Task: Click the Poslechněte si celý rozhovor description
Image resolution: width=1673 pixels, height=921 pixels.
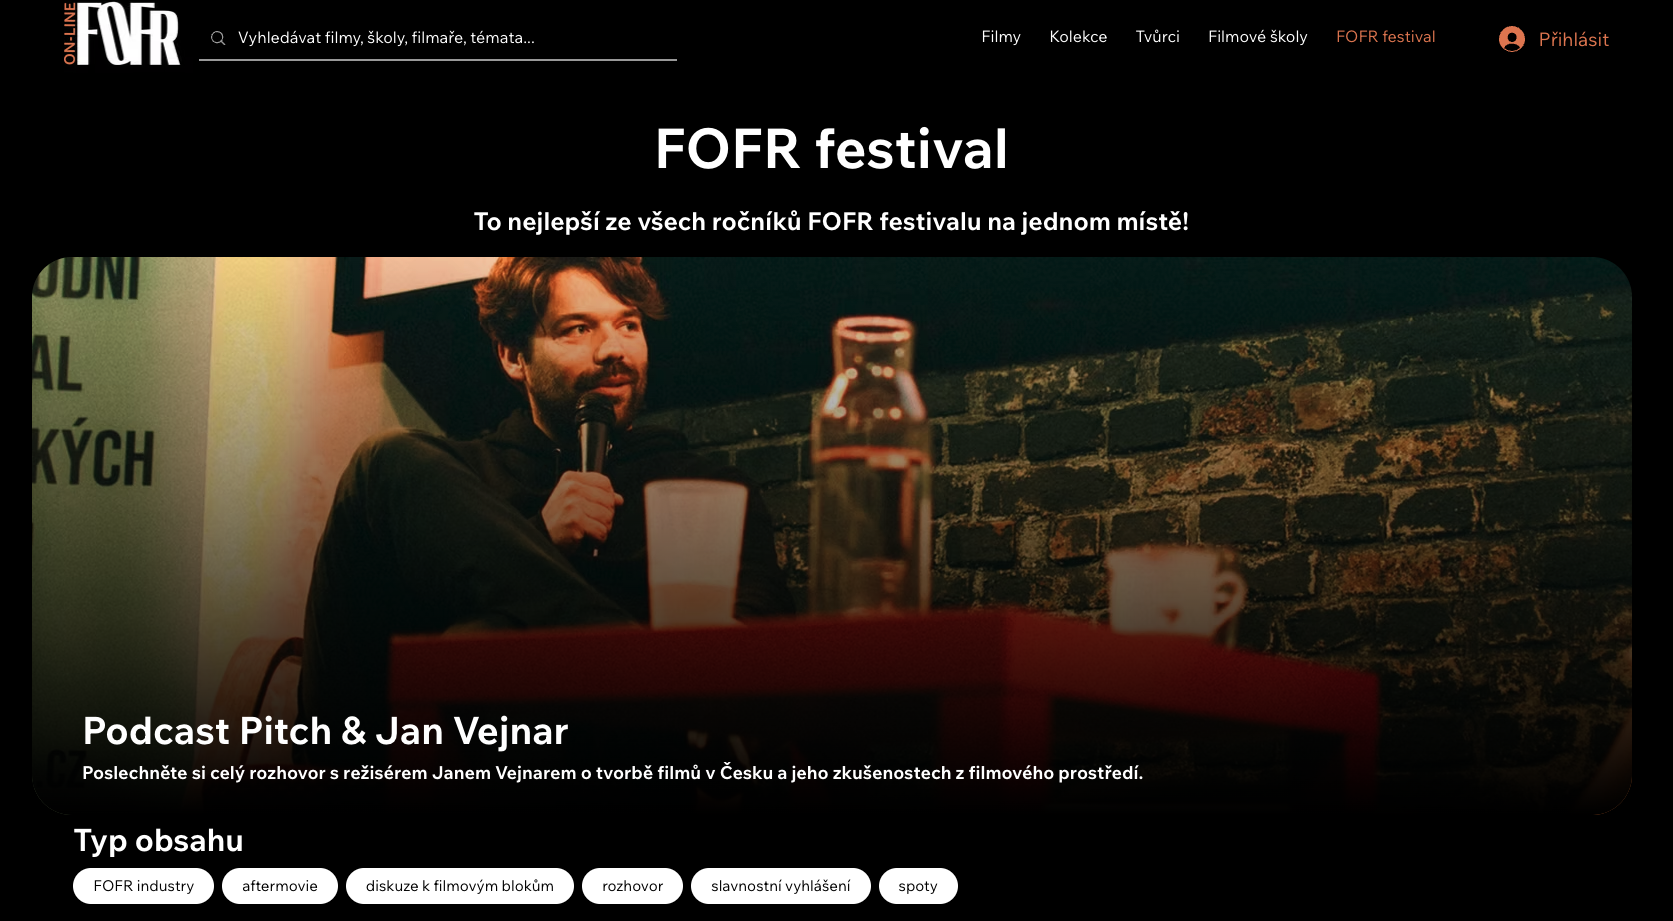Action: pyautogui.click(x=612, y=773)
